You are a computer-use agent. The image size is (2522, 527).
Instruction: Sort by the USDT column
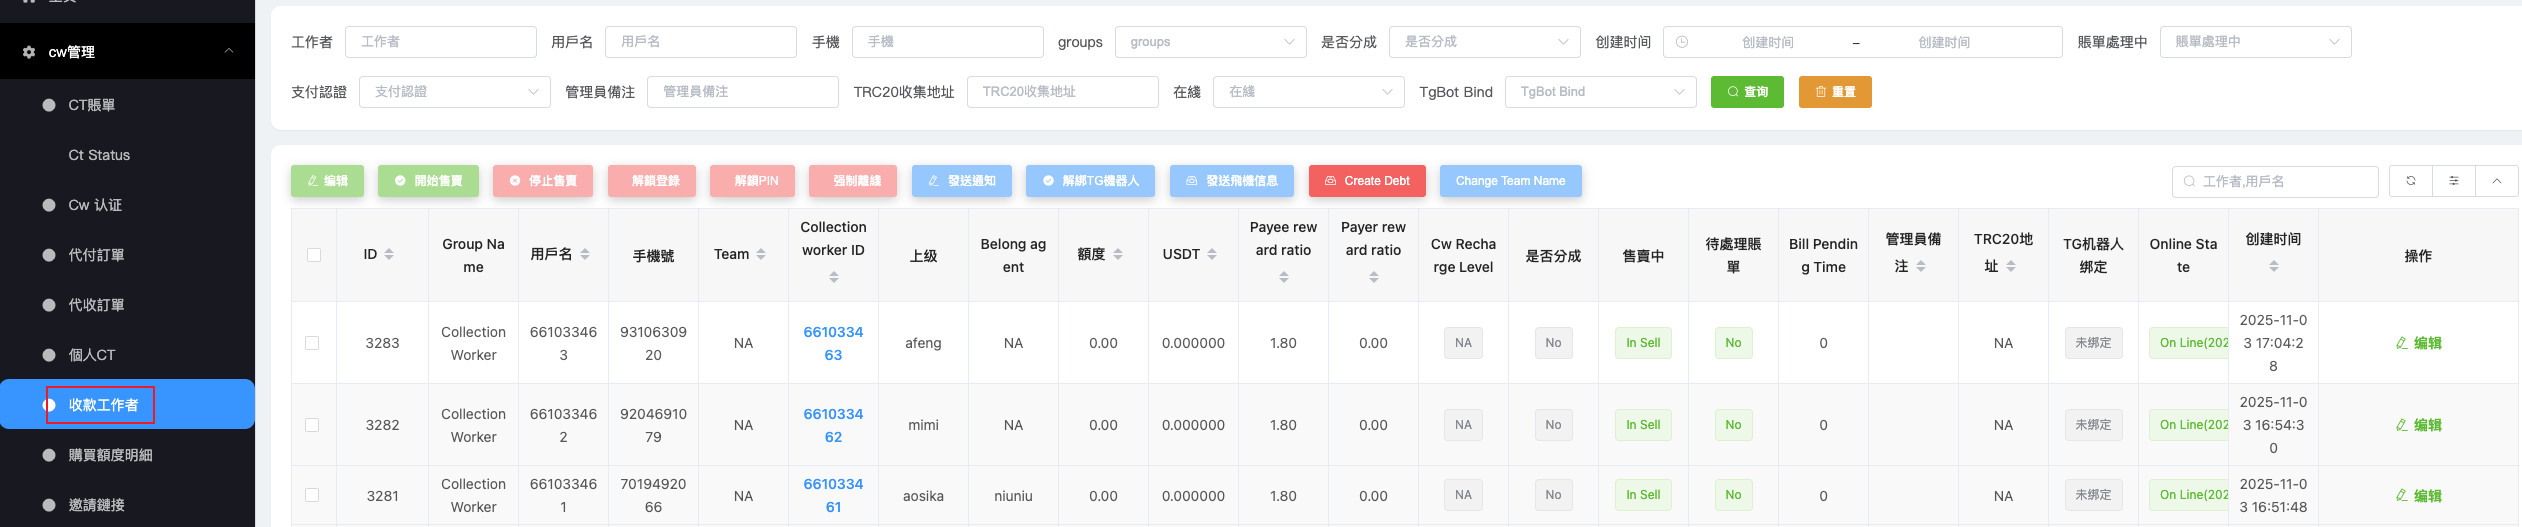tap(1212, 255)
